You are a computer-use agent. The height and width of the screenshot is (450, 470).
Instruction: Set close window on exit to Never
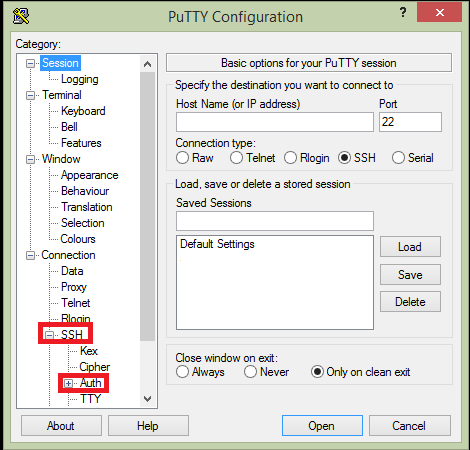click(250, 372)
